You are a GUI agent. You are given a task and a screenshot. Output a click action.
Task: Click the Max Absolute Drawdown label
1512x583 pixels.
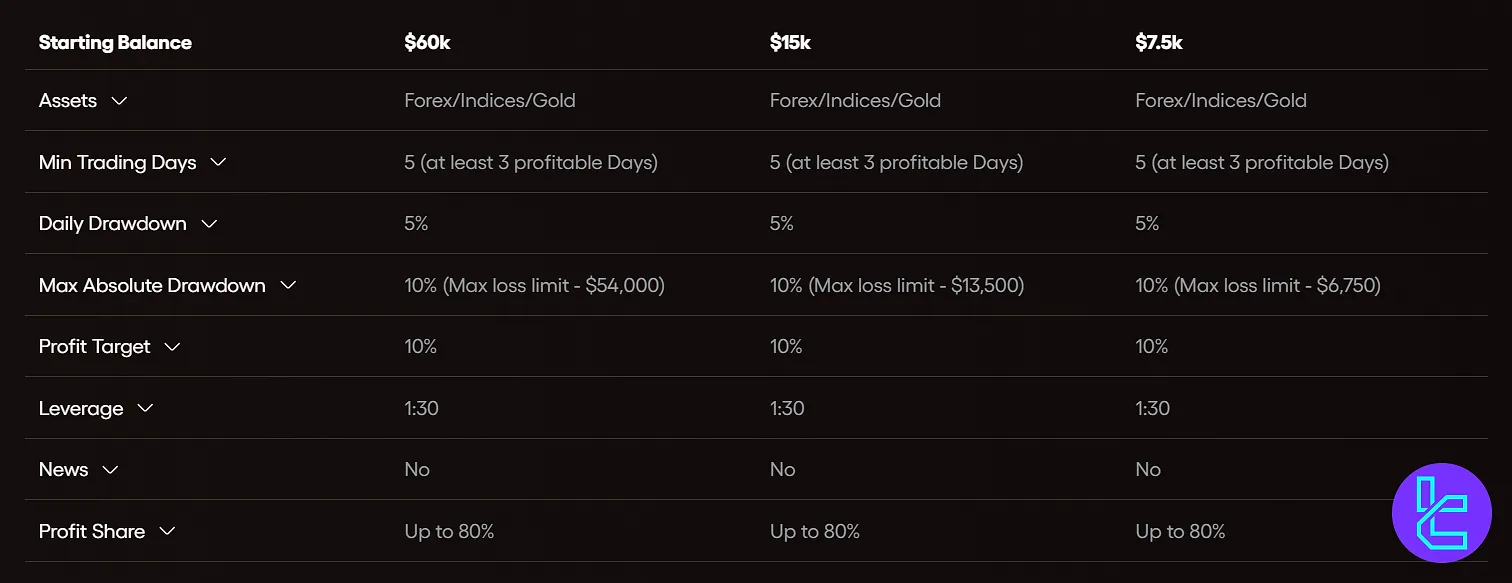click(x=152, y=285)
